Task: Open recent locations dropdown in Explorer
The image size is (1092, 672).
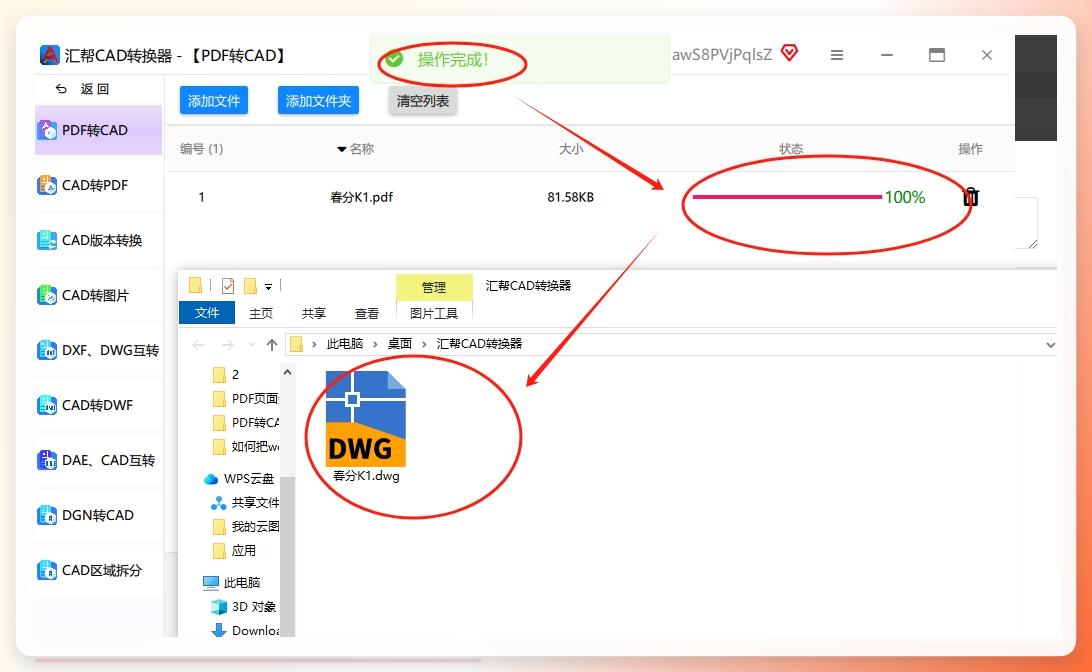Action: coord(251,345)
